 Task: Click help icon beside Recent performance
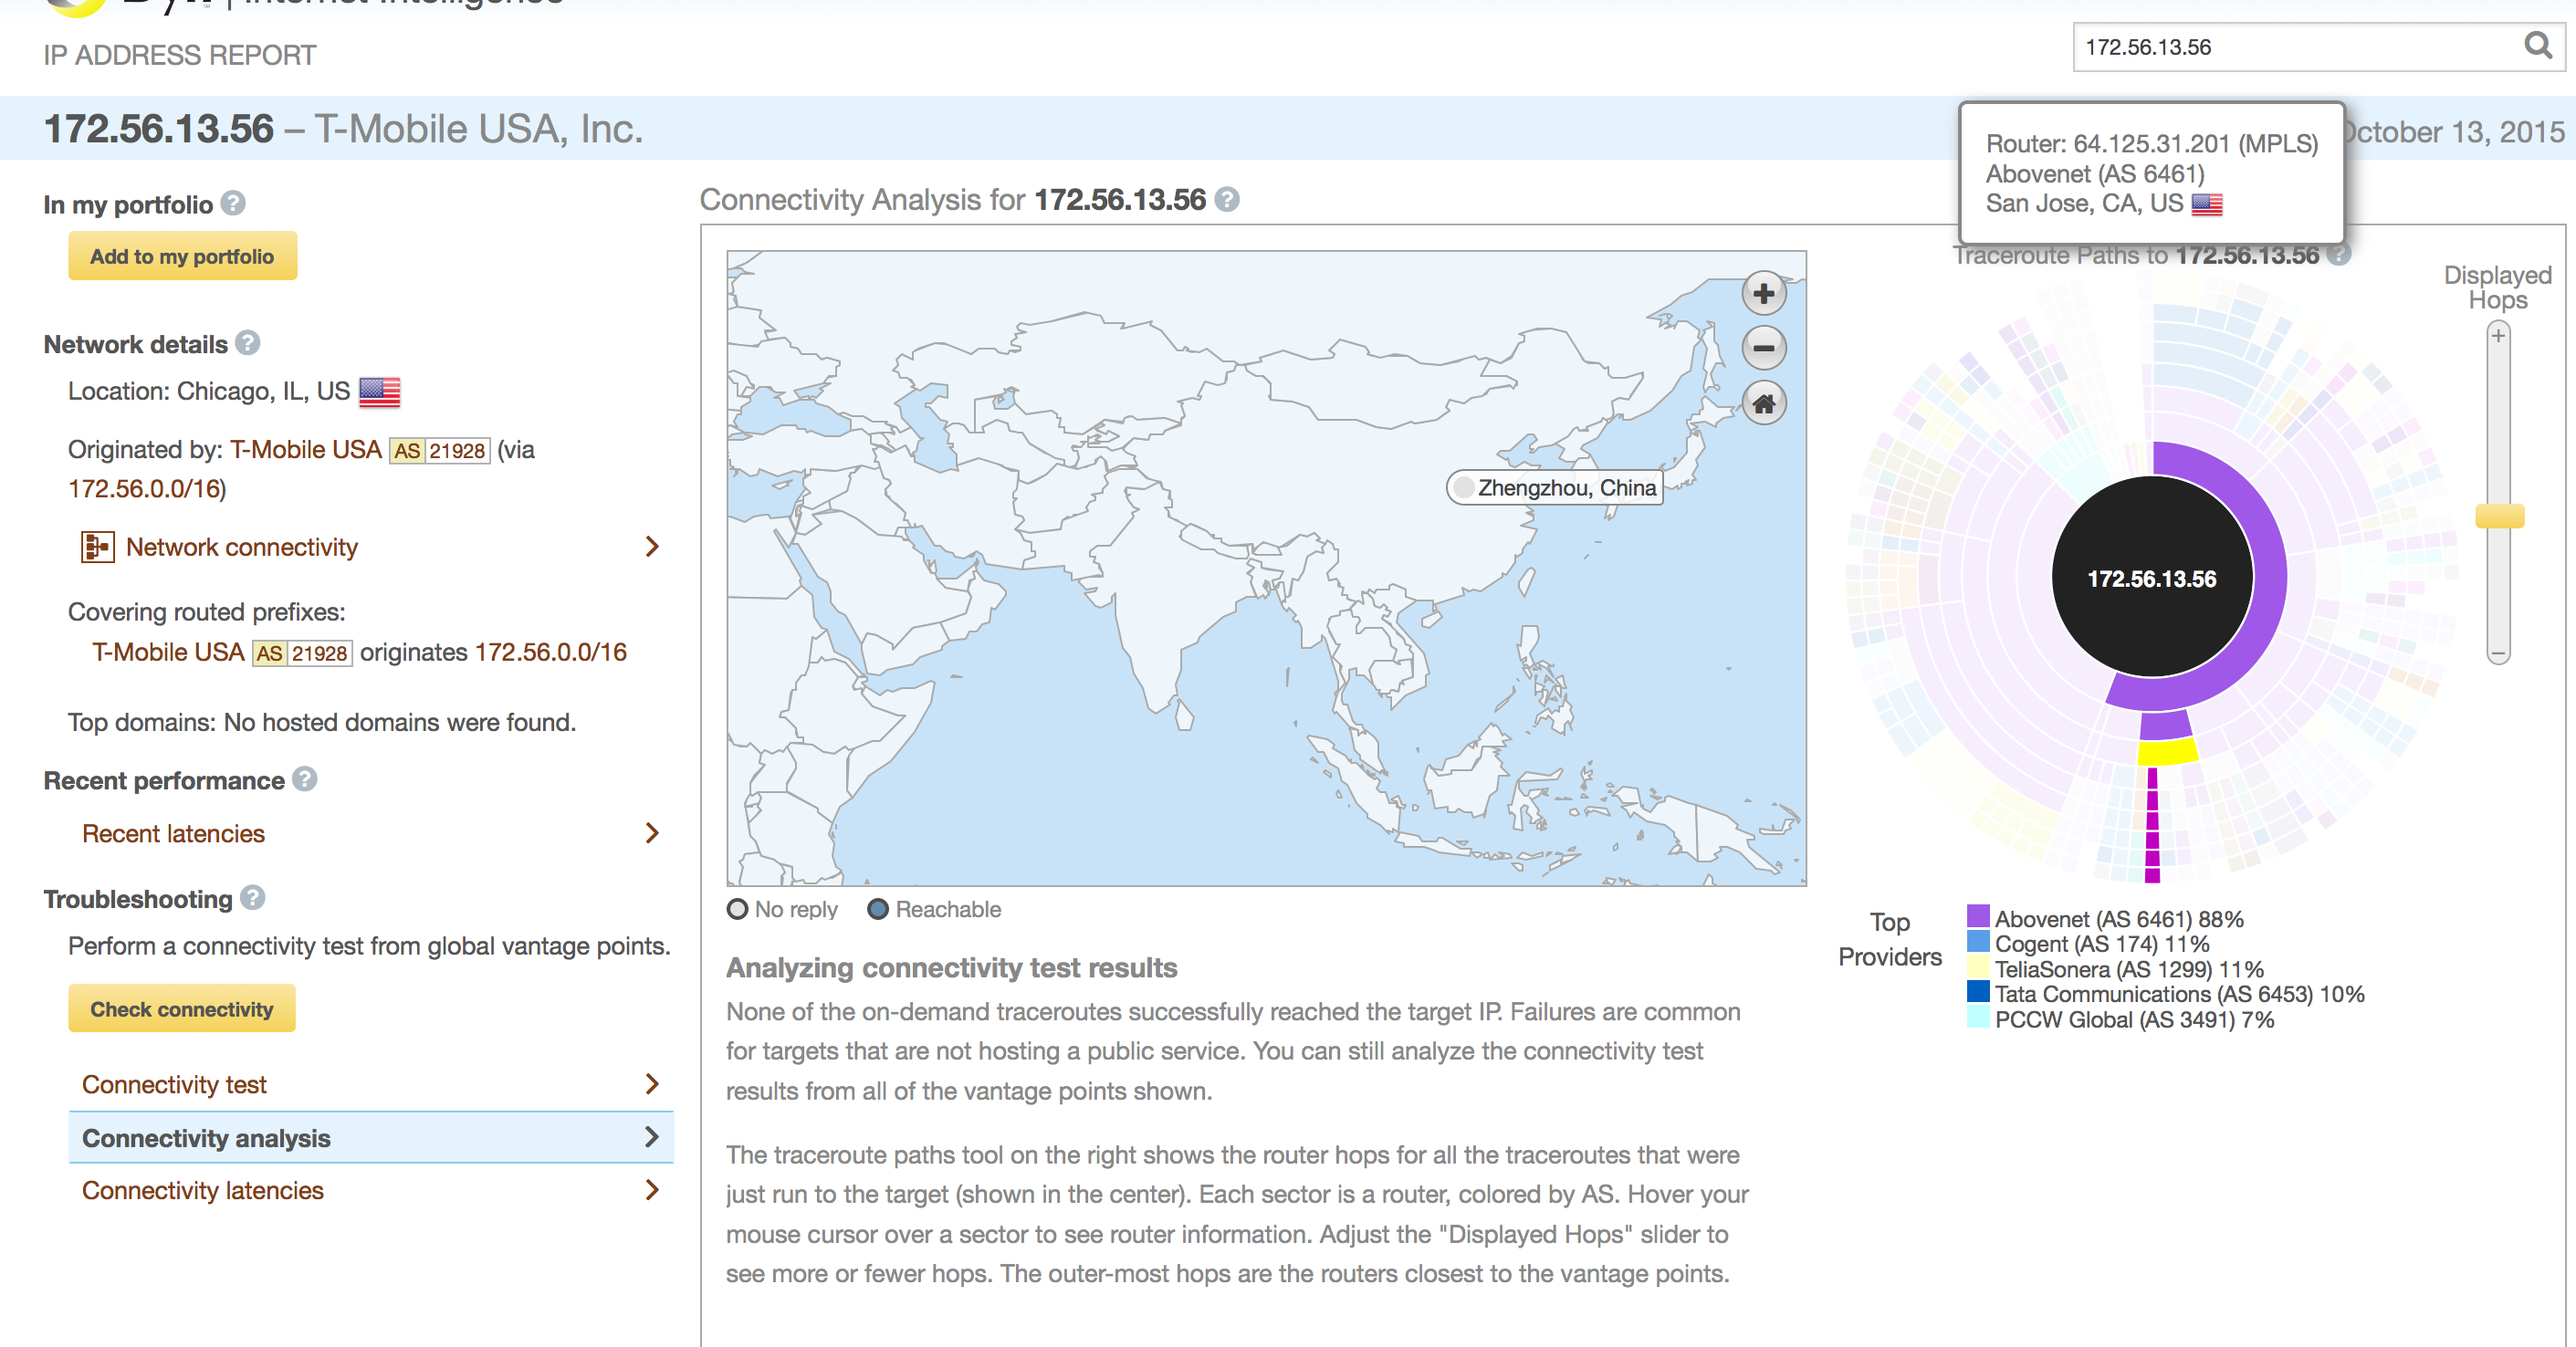pos(305,779)
